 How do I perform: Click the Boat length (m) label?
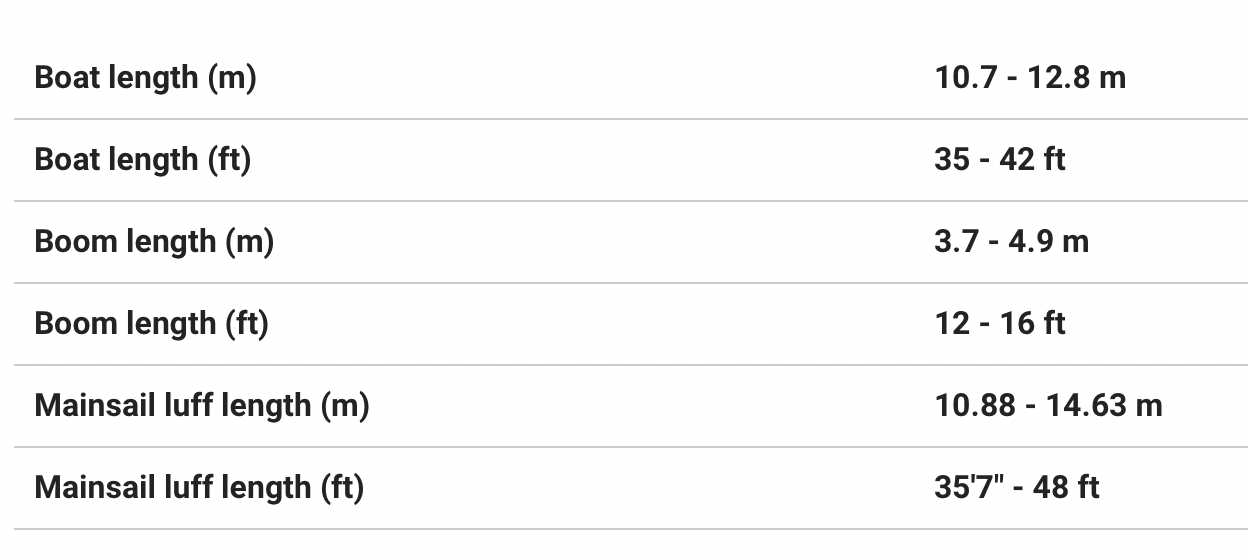pos(145,78)
